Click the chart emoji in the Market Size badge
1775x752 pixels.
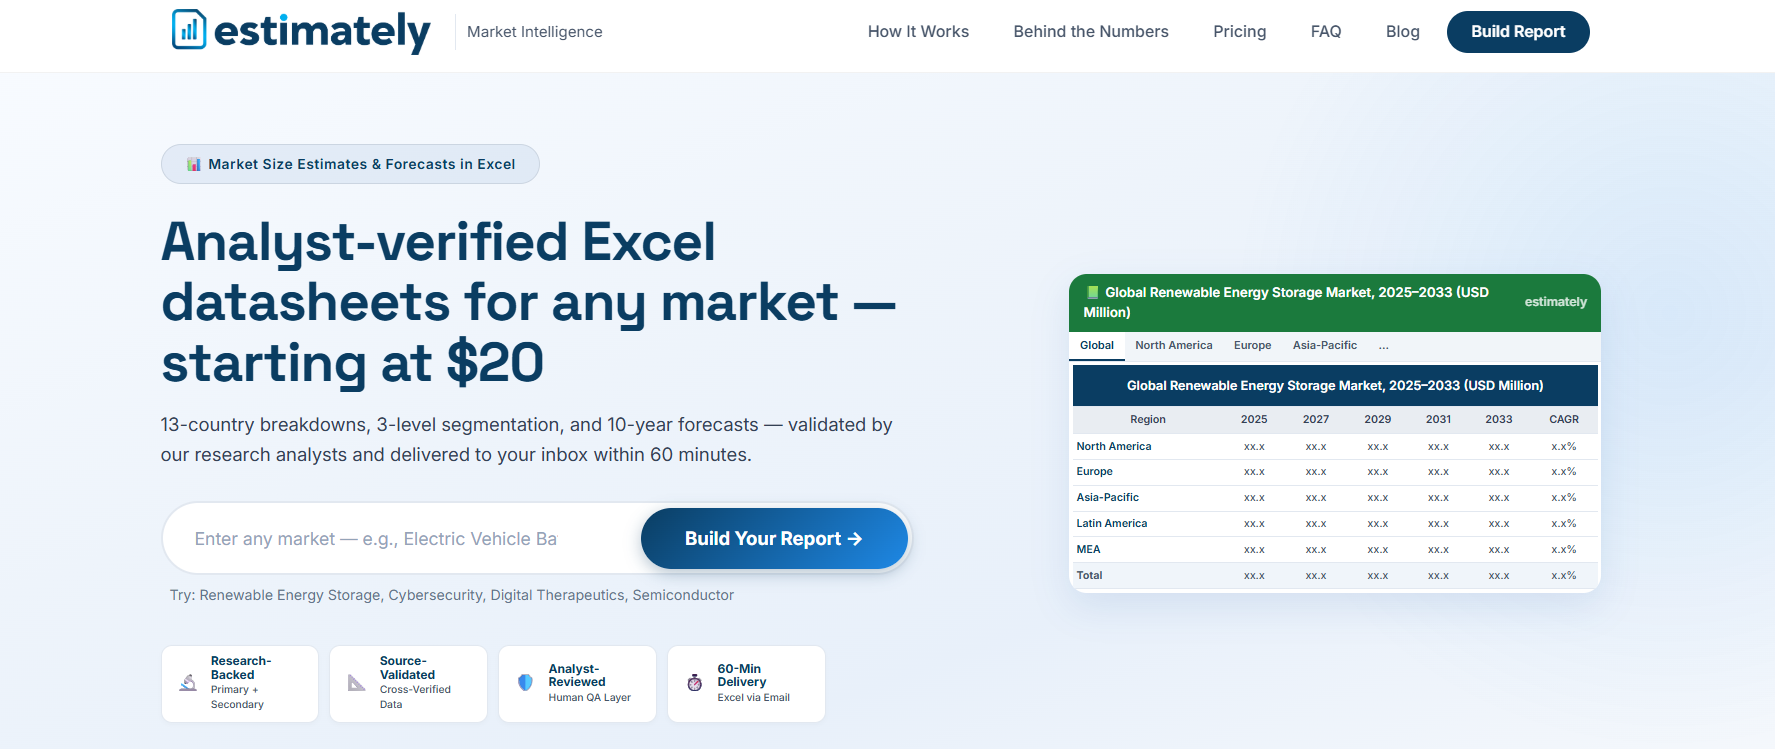(x=194, y=164)
